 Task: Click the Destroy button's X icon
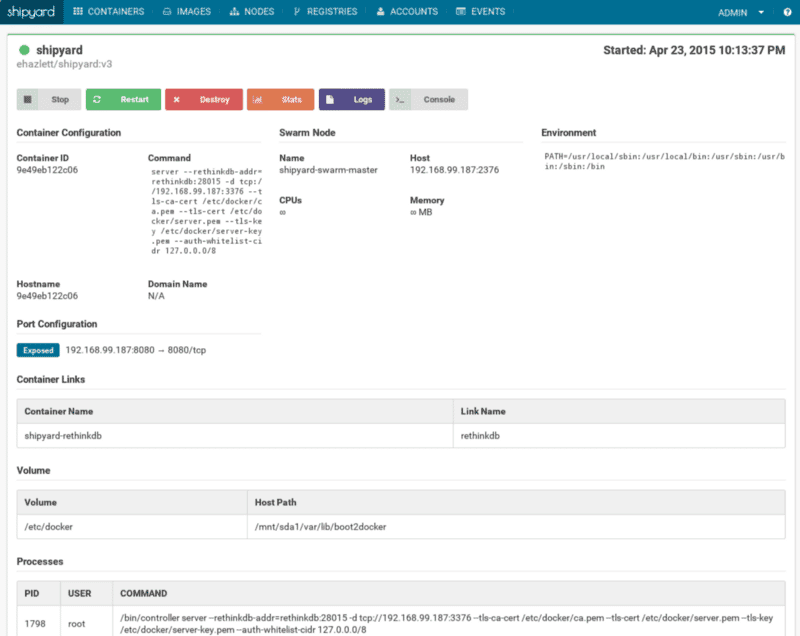point(175,99)
